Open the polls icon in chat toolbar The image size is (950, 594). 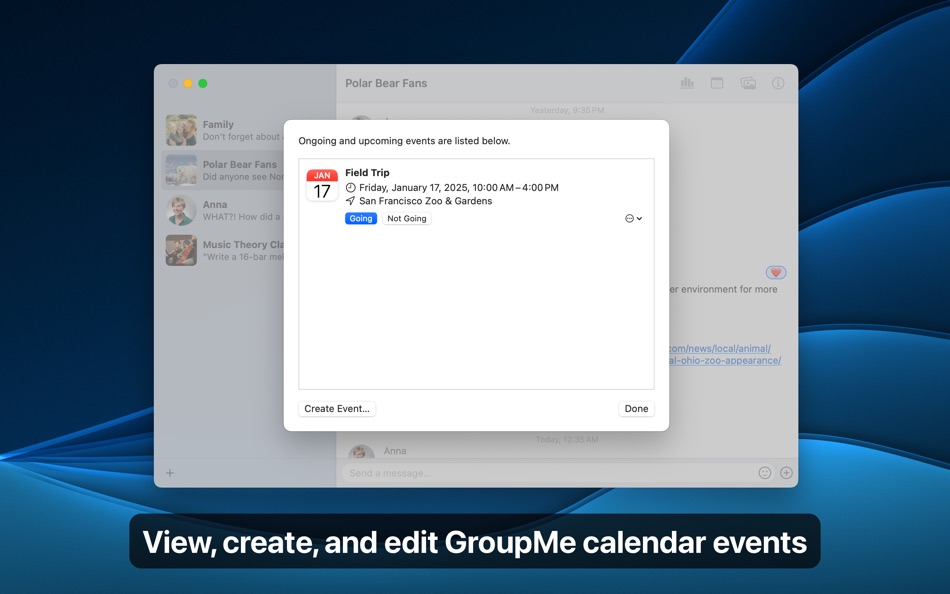(687, 83)
